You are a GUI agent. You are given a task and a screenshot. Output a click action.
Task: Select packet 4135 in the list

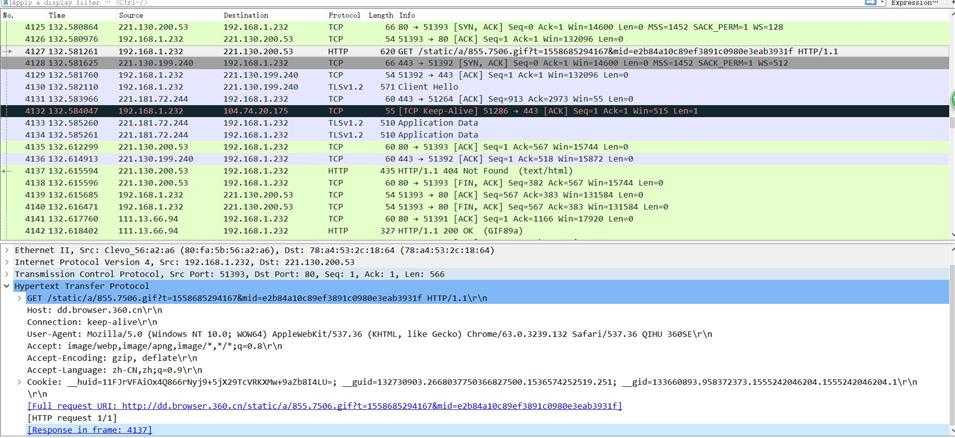(x=475, y=147)
